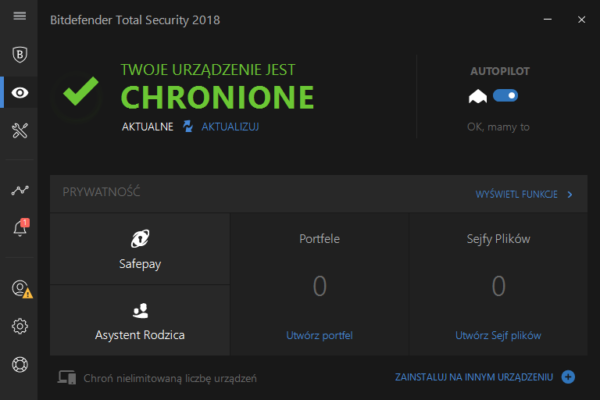Toggle the Autopilot switch
600x400 pixels.
coord(505,95)
